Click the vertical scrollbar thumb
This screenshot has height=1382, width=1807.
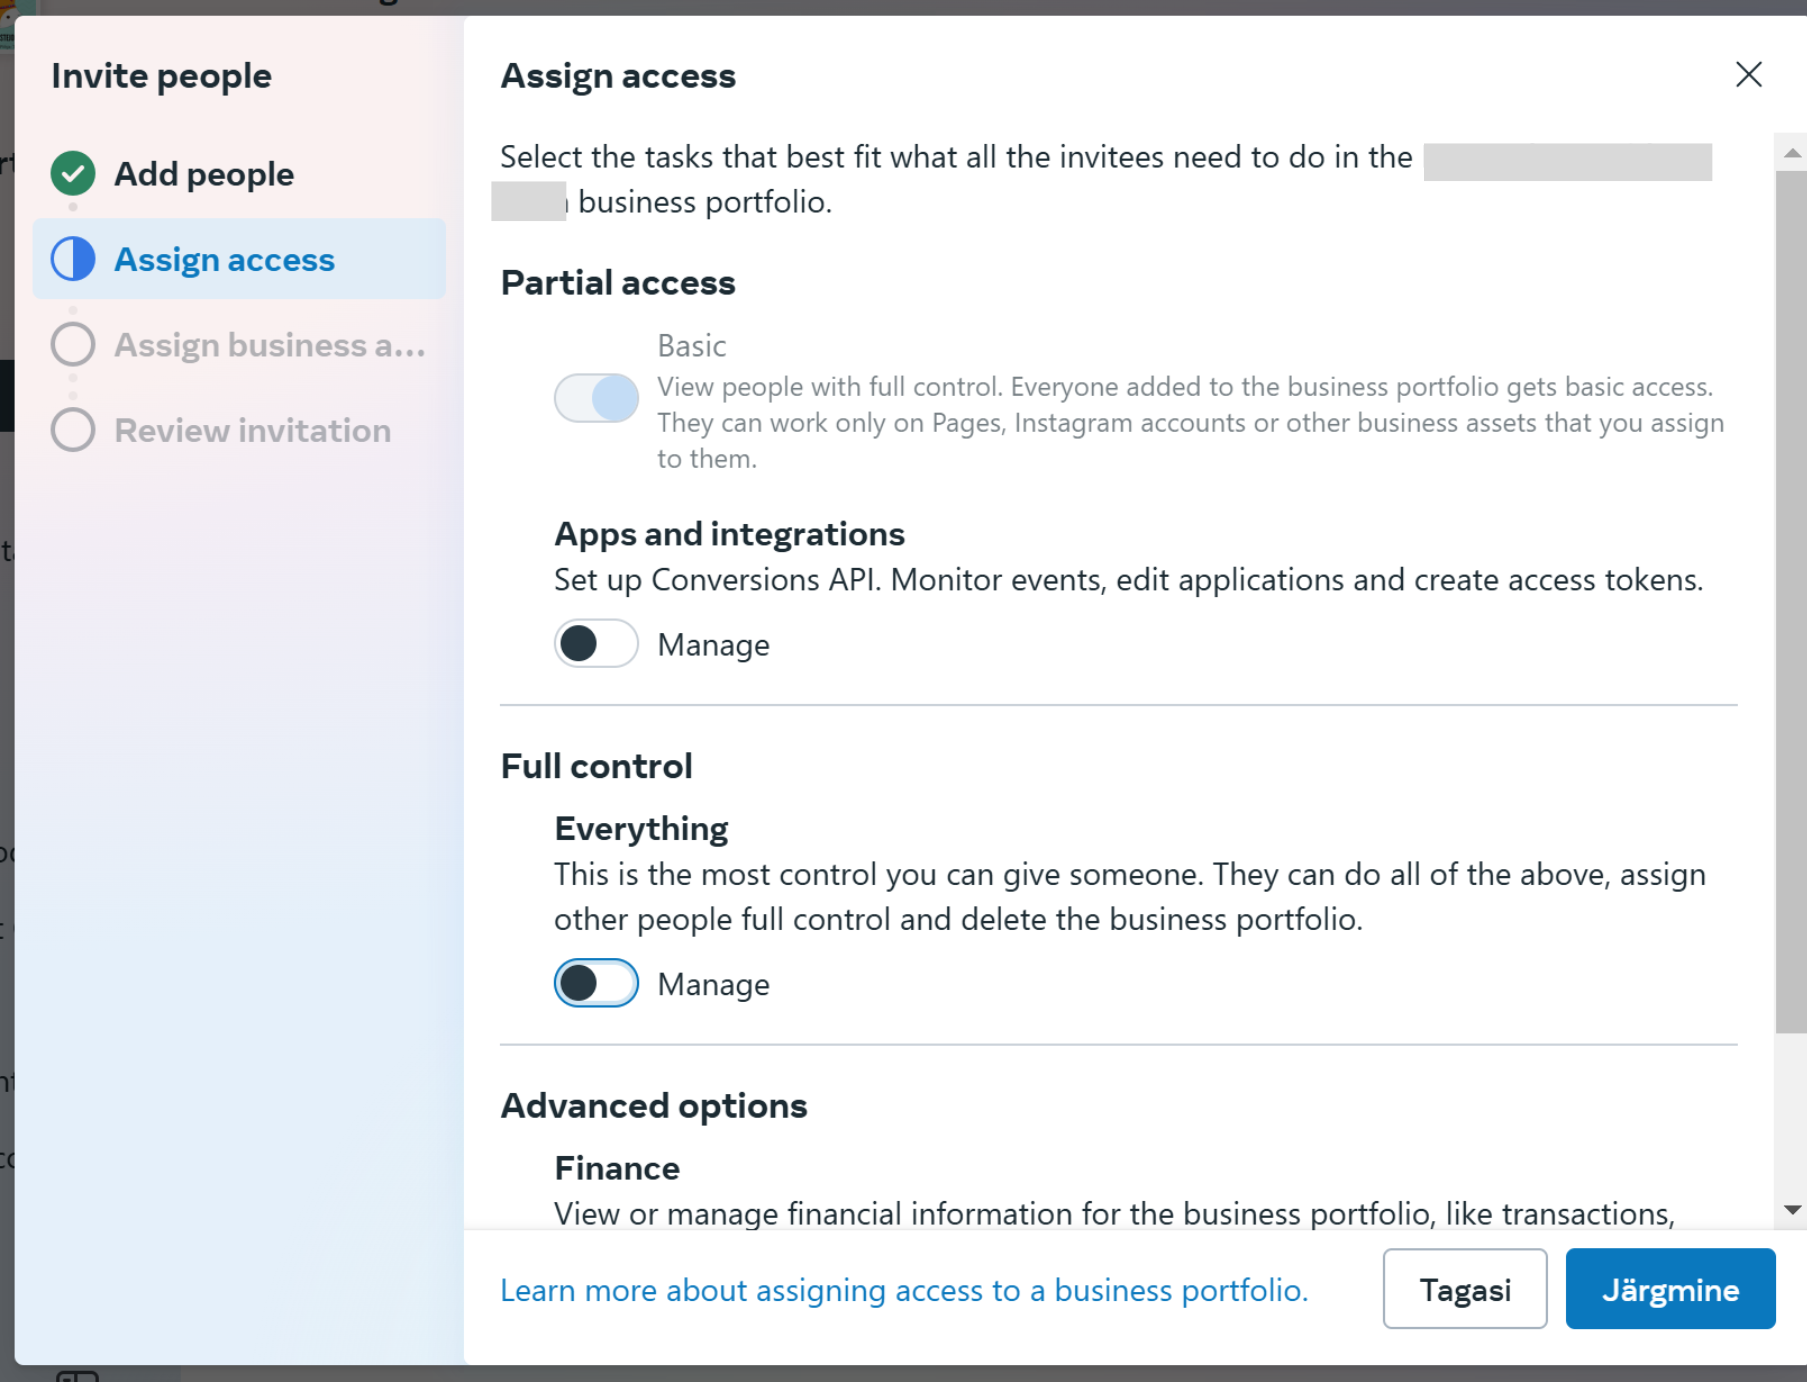point(1791,600)
